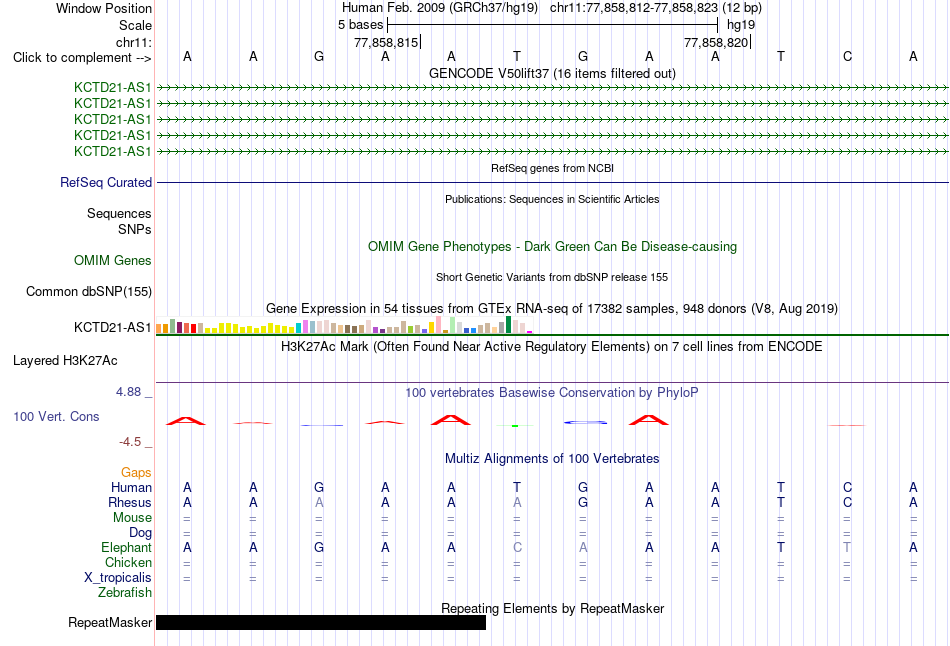Select the Zebrafish species row label
Viewport: 950px width, 646px height.
[125, 592]
